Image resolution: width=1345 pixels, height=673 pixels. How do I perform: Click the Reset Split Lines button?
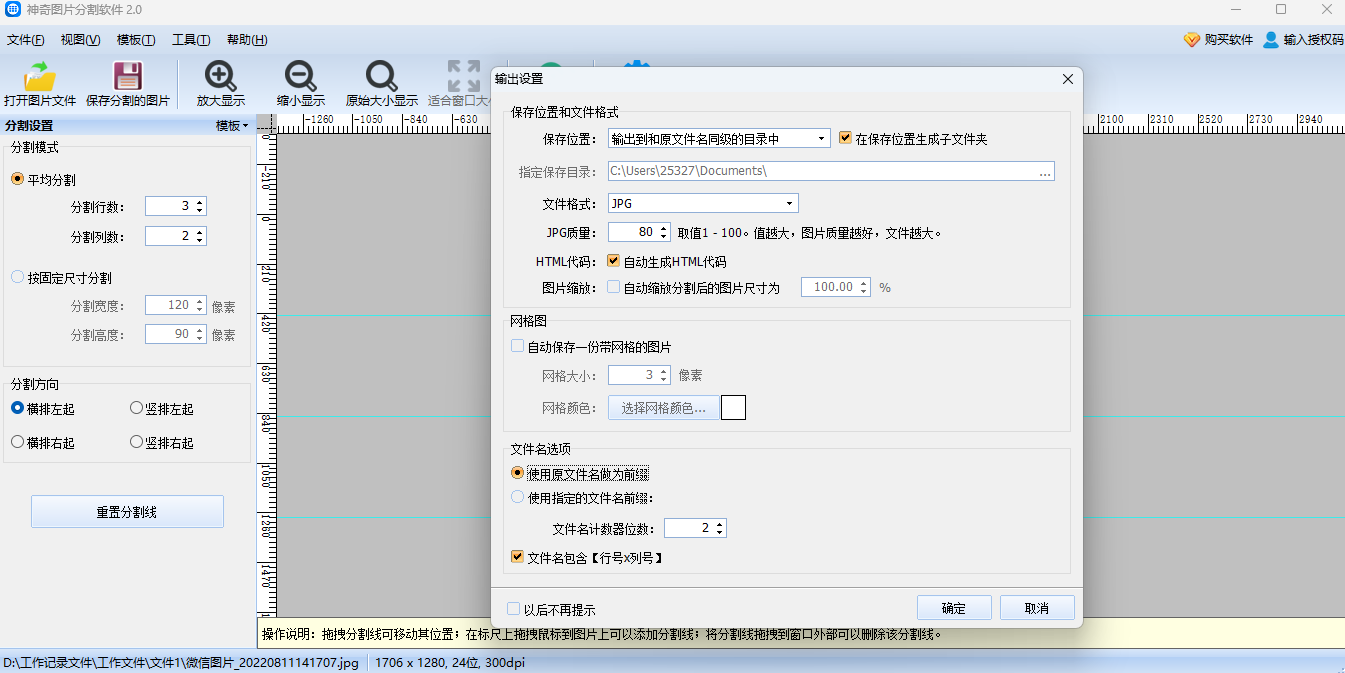click(127, 512)
